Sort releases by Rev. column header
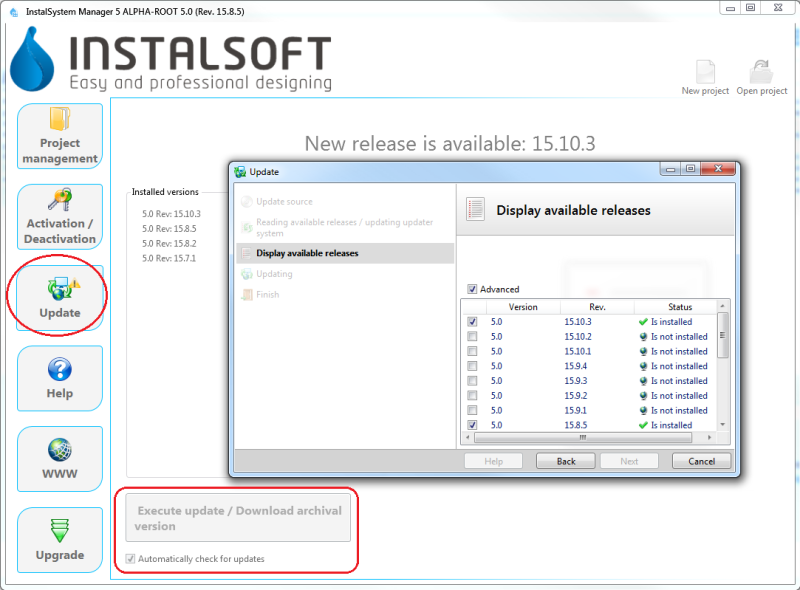This screenshot has height=590, width=800. coord(597,307)
